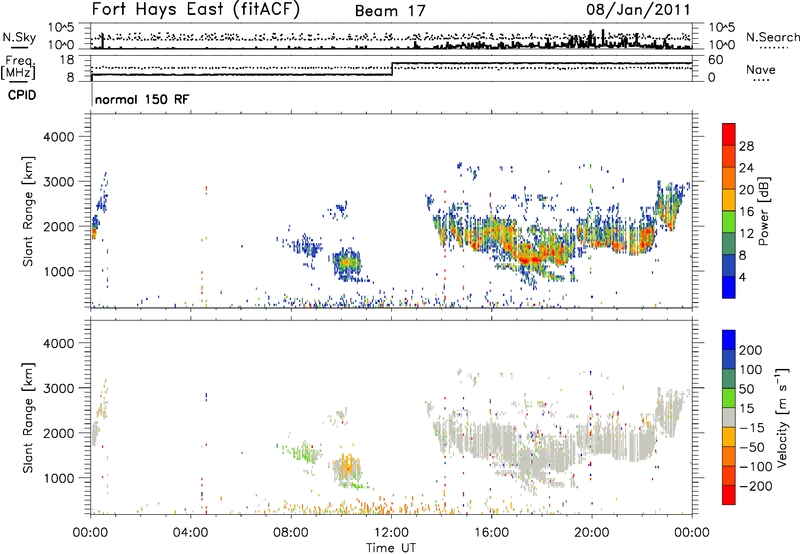Click the '16:00' time axis tick label
This screenshot has width=800, height=554.
pos(491,532)
